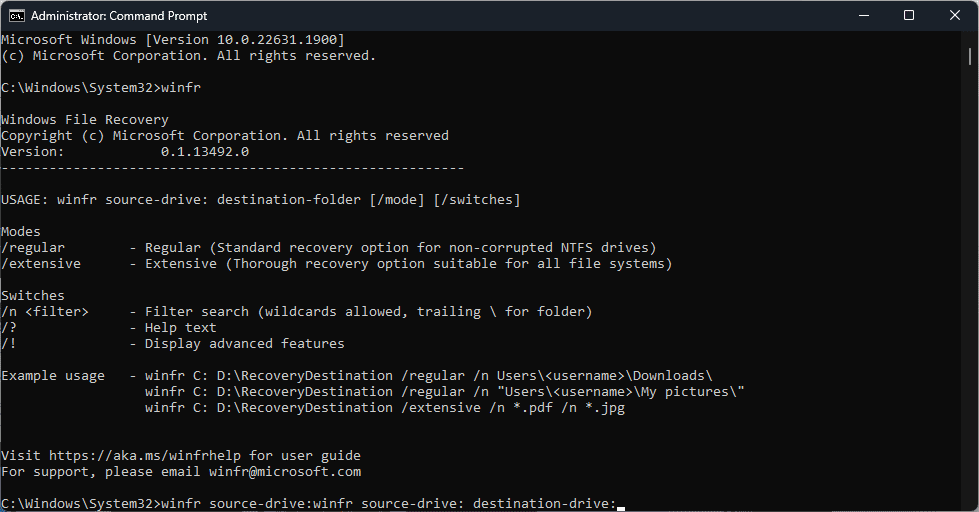Click the /extensive mode line
The height and width of the screenshot is (512, 979).
coord(337,264)
